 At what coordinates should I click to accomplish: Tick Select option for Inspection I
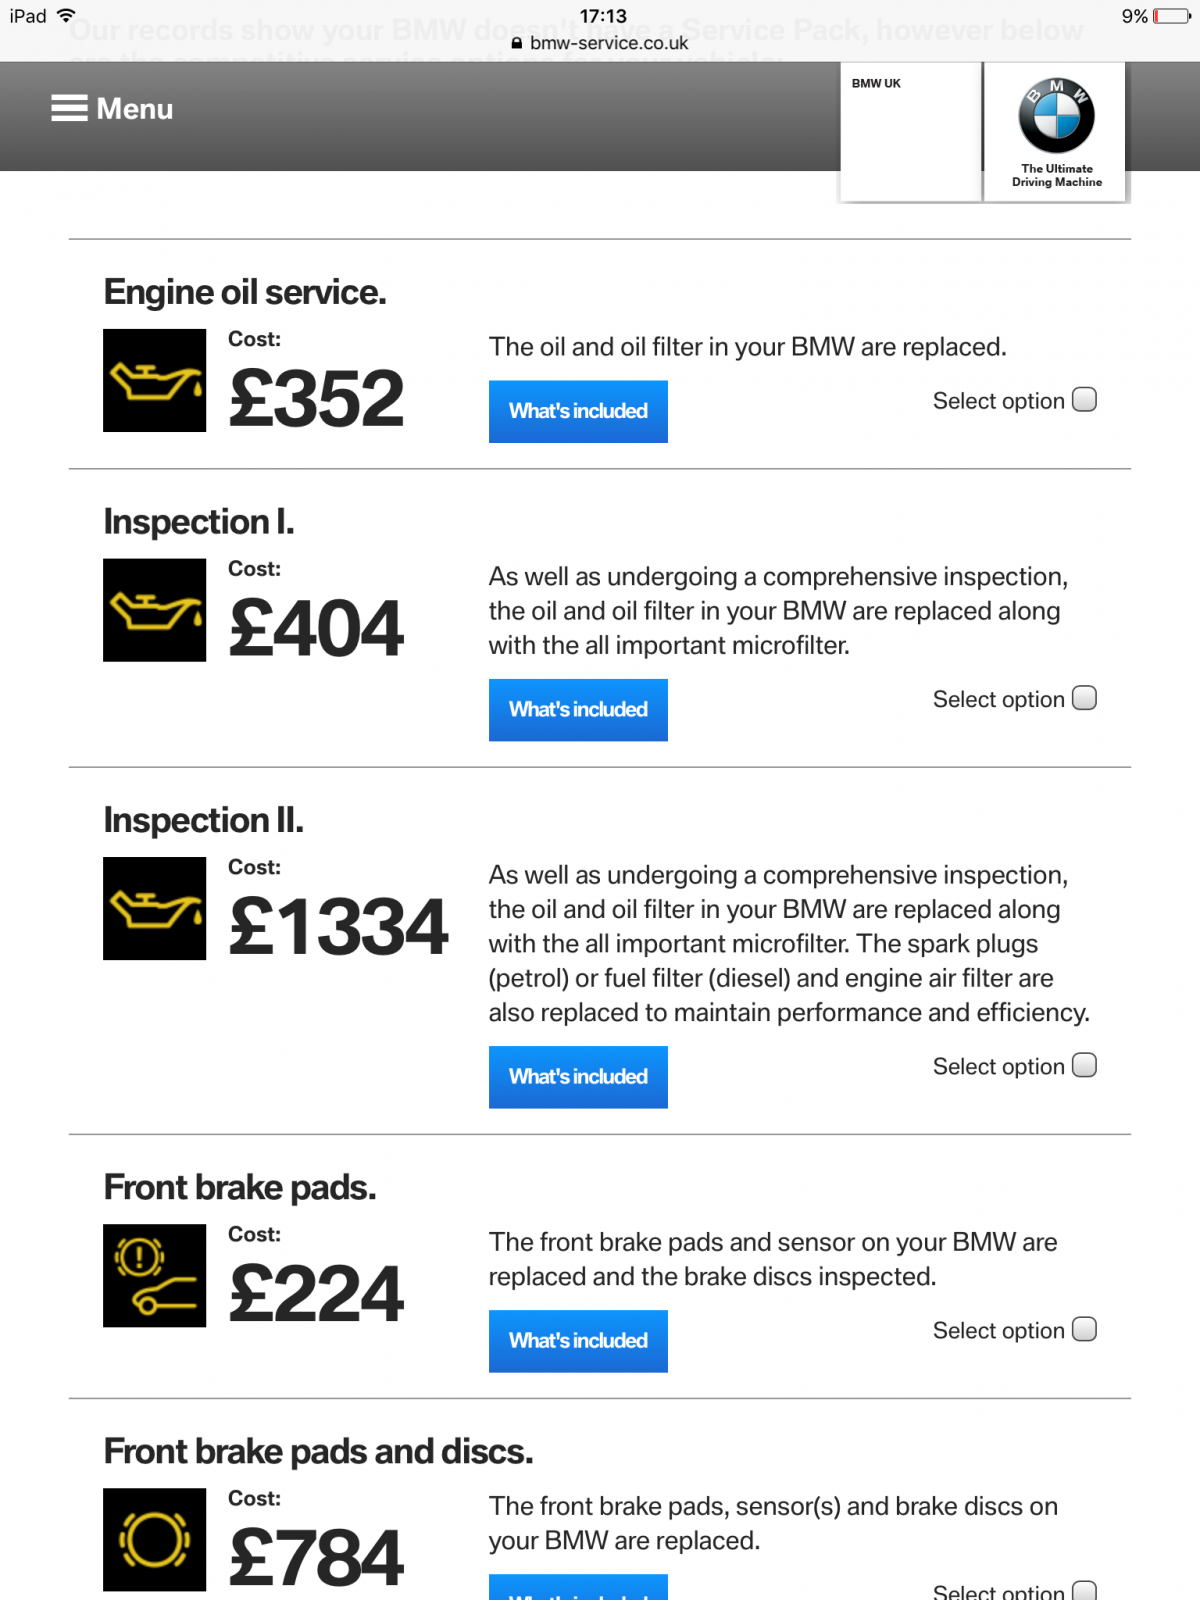tap(1084, 698)
